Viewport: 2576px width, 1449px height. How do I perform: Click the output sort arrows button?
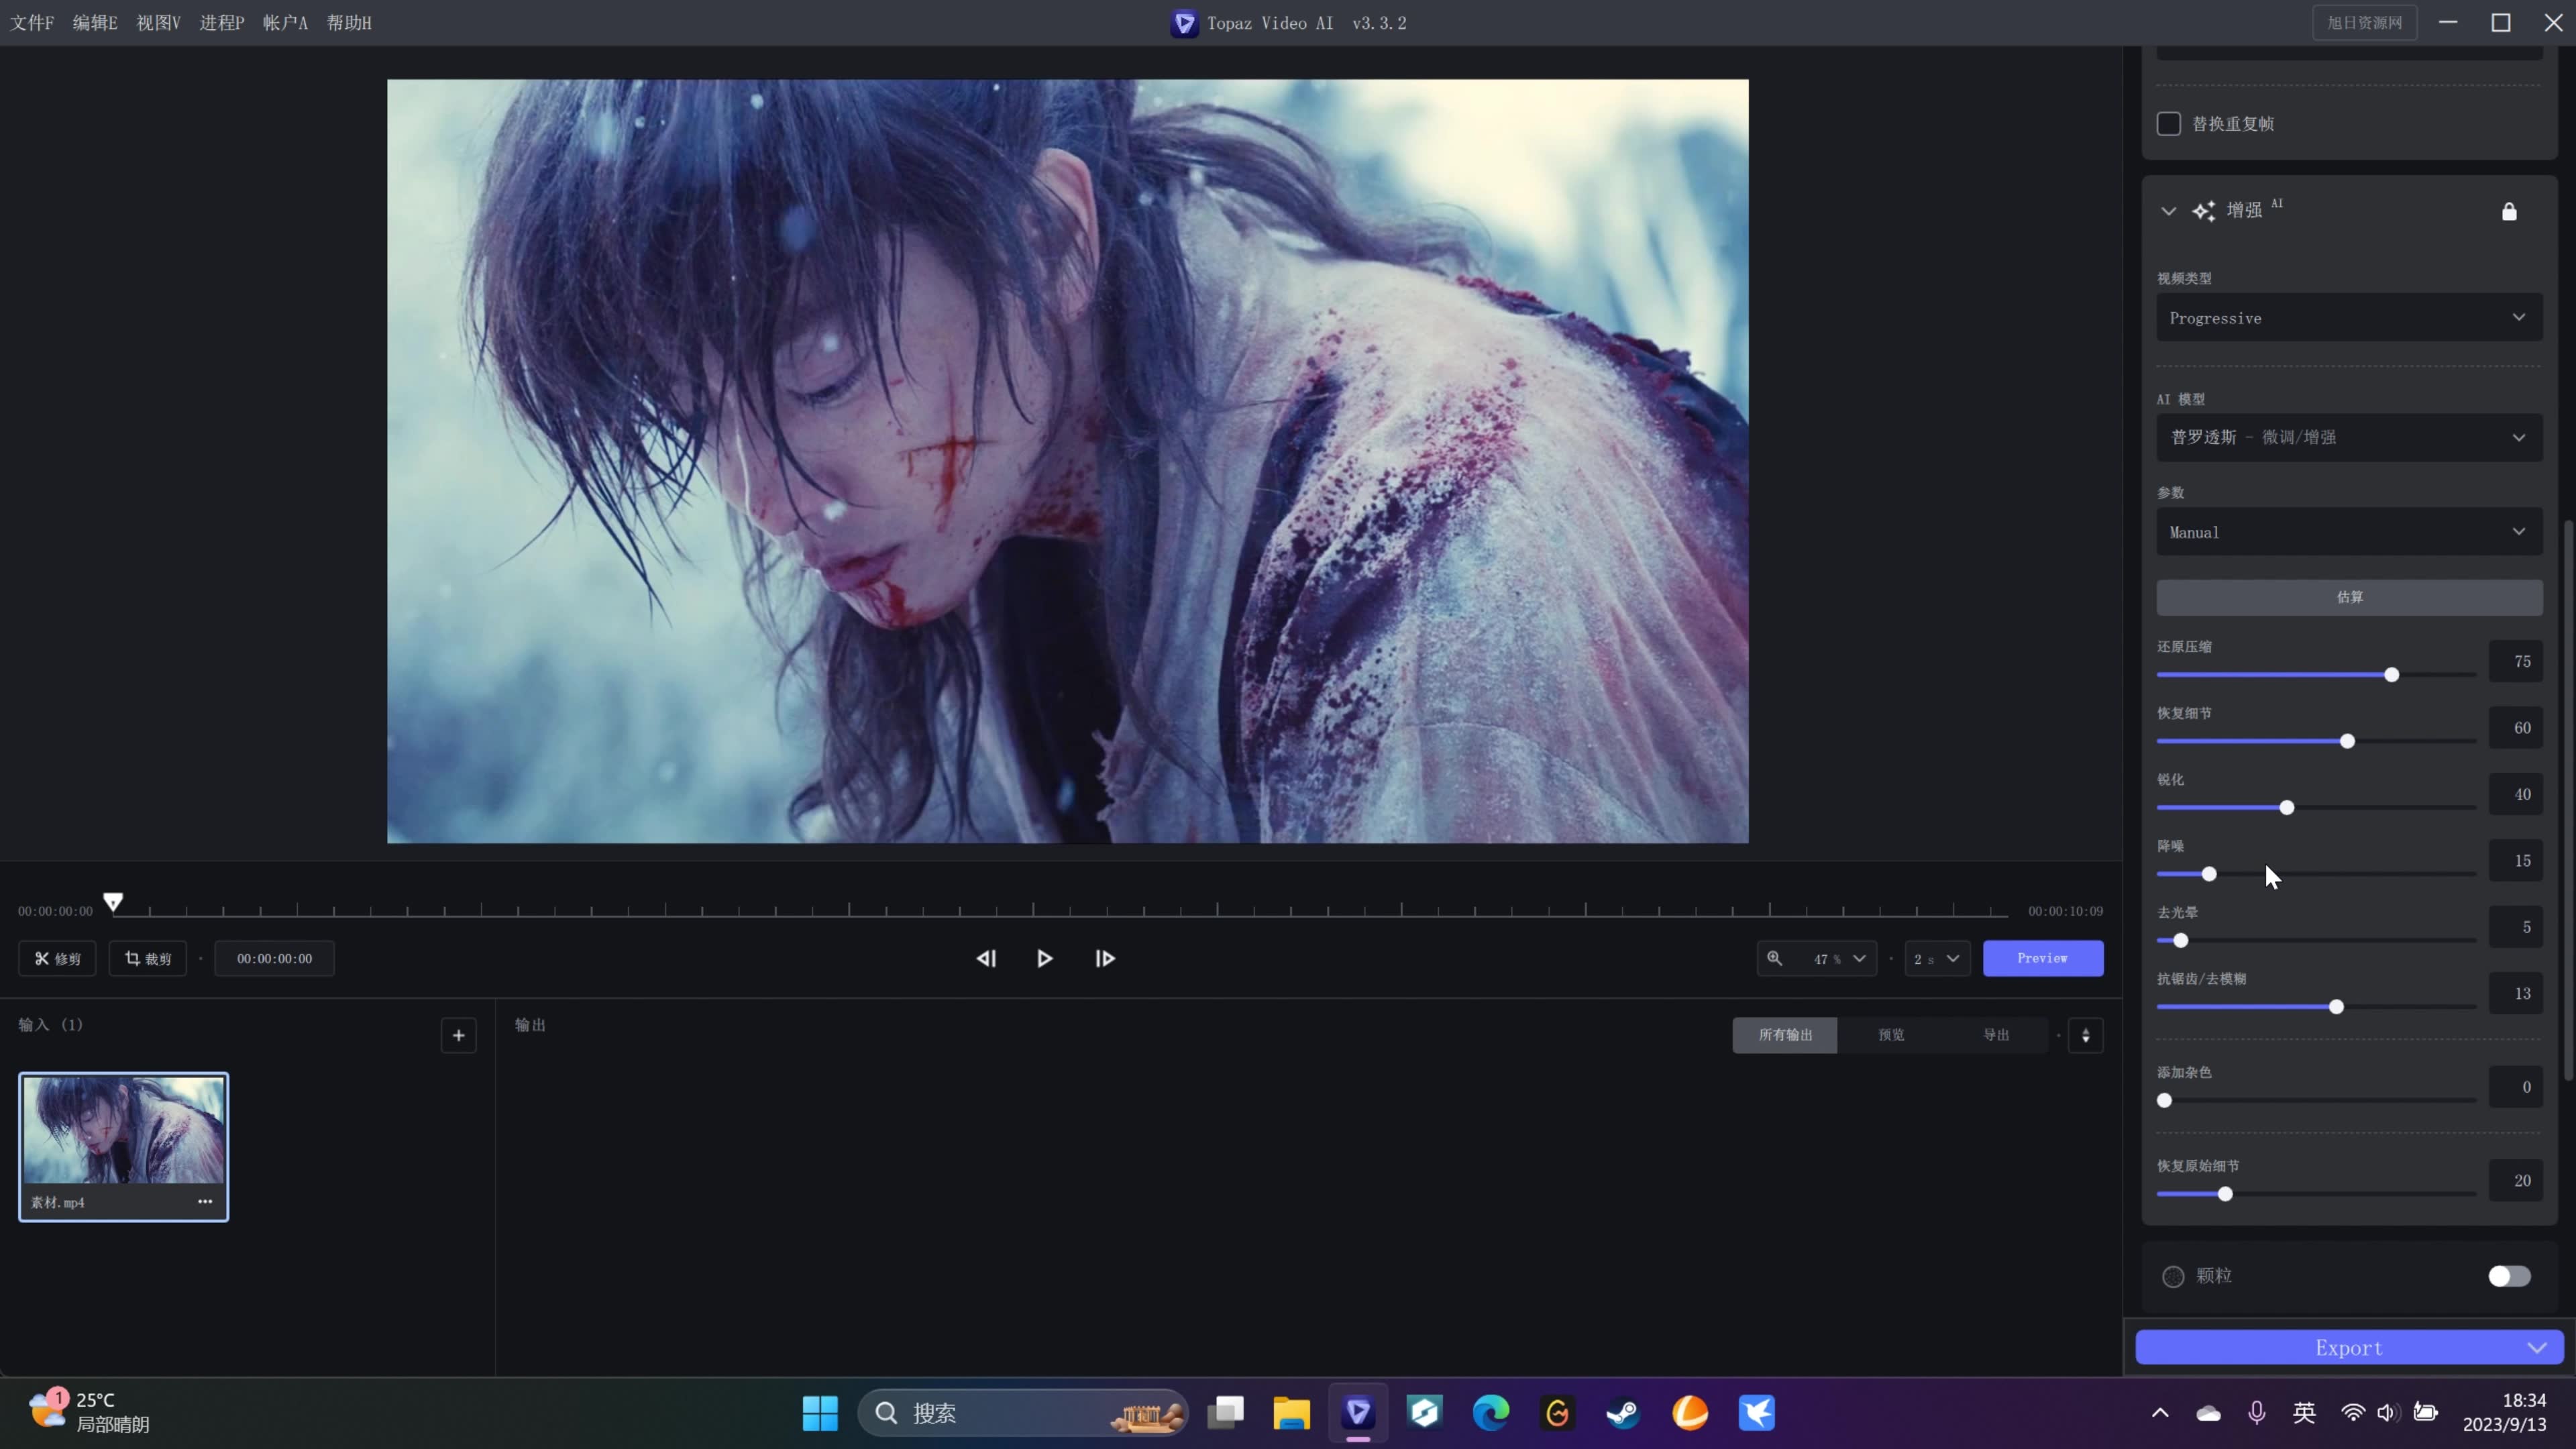click(x=2086, y=1035)
